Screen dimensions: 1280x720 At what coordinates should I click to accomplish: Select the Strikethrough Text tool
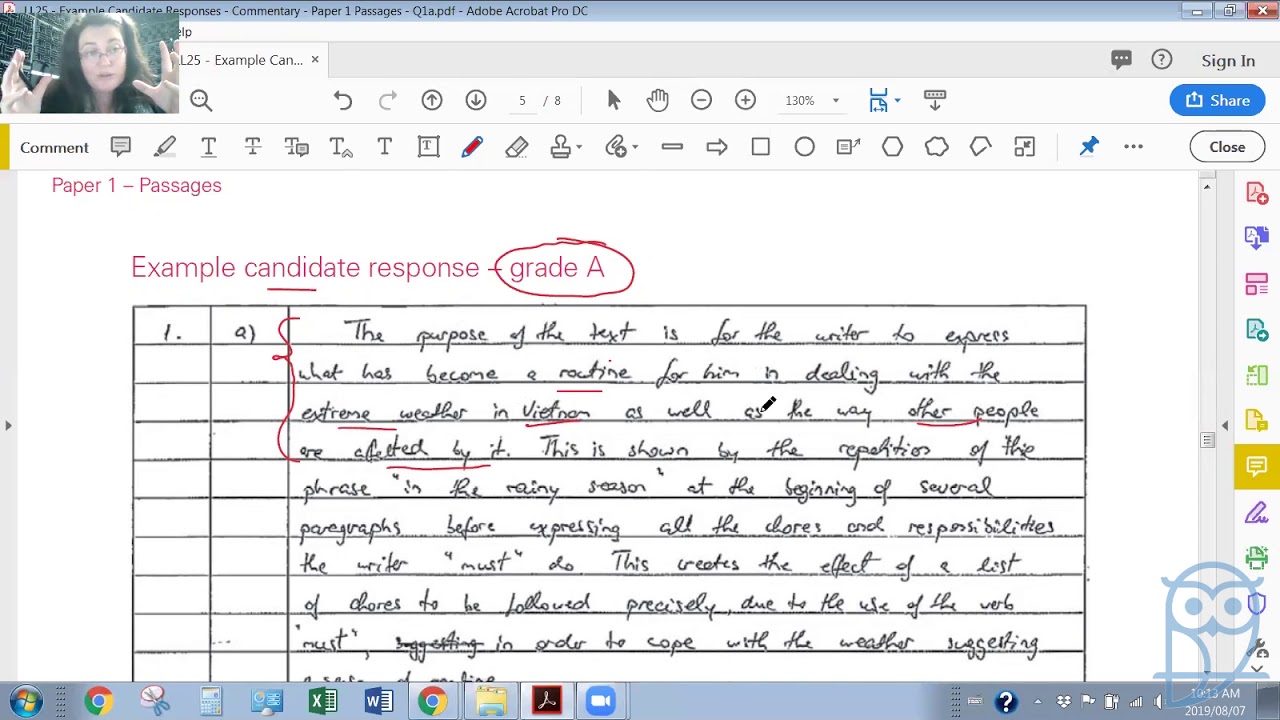pyautogui.click(x=253, y=147)
